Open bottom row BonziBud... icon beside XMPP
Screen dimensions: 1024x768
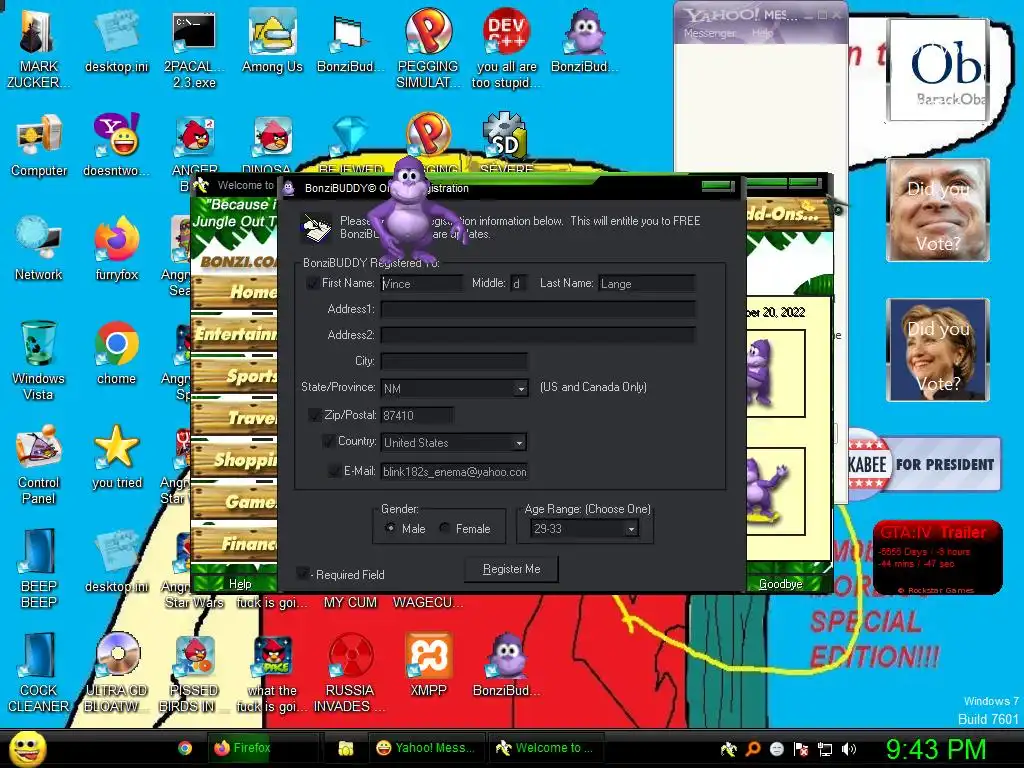pyautogui.click(x=506, y=665)
